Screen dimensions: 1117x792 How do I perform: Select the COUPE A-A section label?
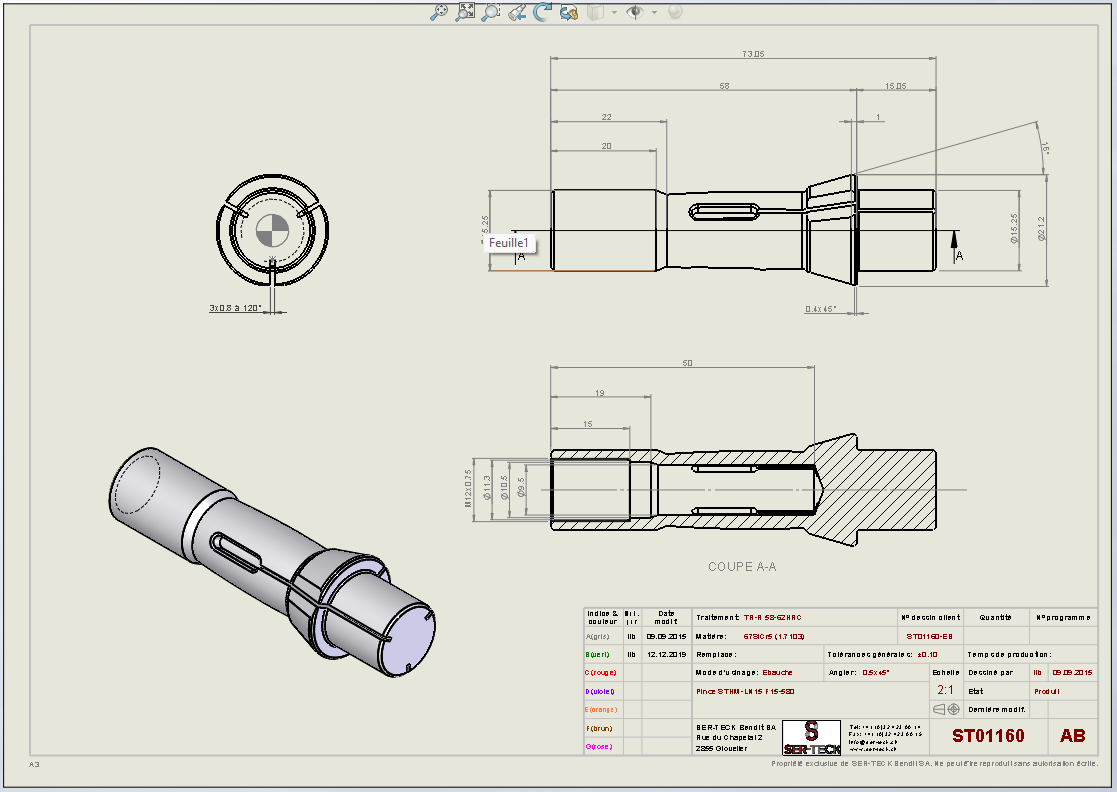point(742,567)
